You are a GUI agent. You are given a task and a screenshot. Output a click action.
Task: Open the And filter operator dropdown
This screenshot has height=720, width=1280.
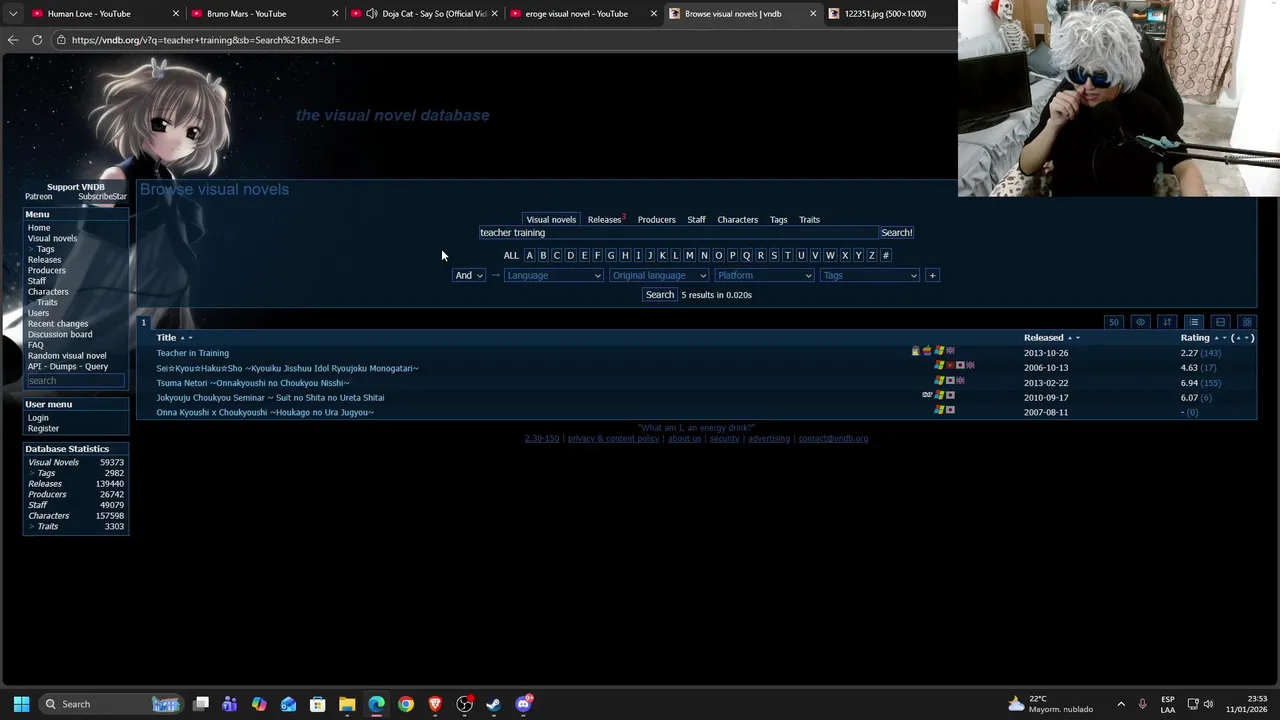[x=468, y=276]
